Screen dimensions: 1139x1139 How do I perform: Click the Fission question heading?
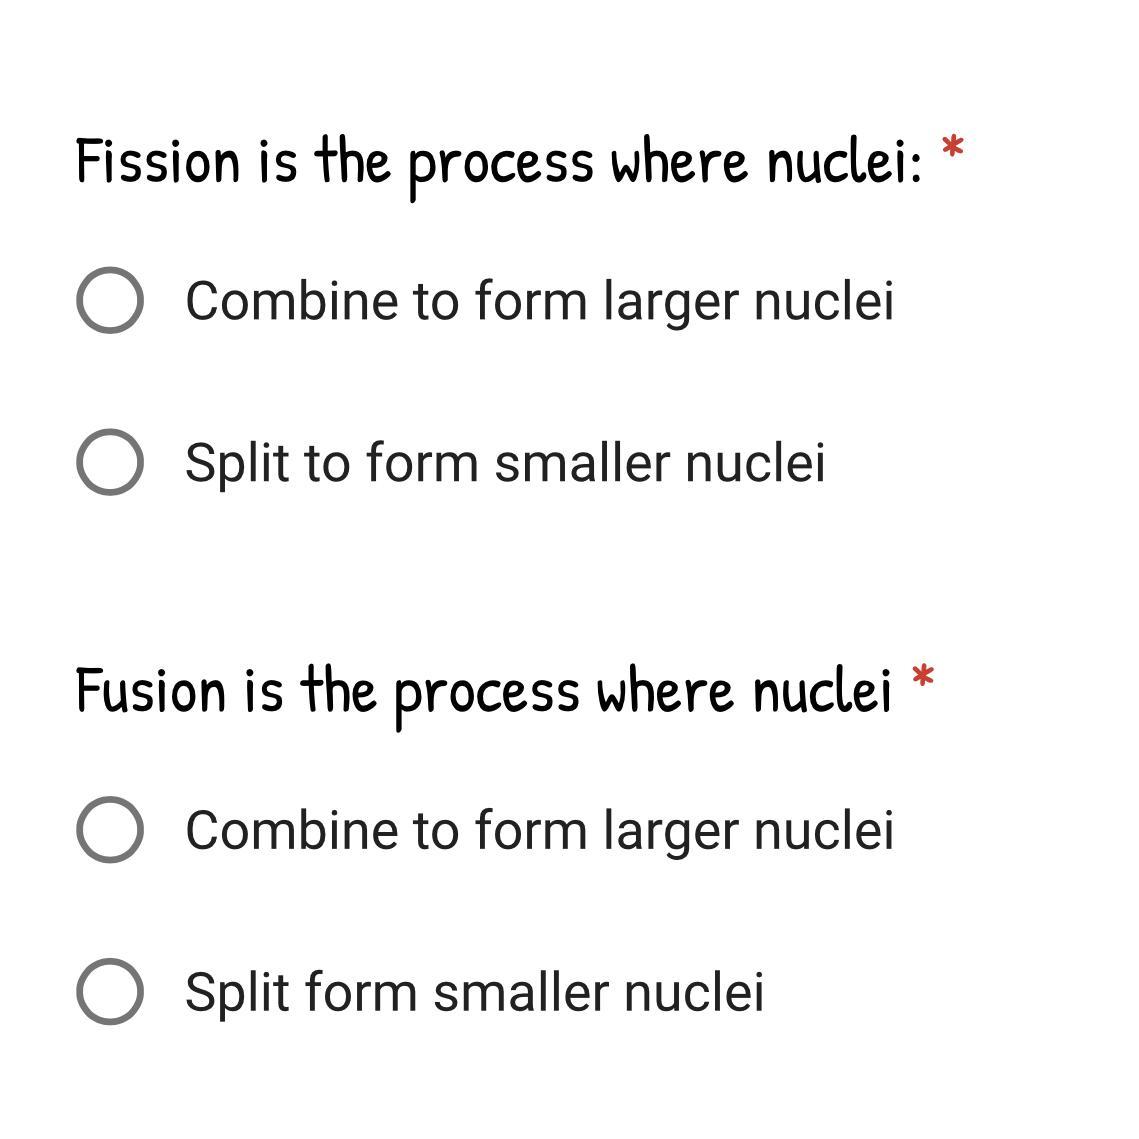click(x=499, y=166)
